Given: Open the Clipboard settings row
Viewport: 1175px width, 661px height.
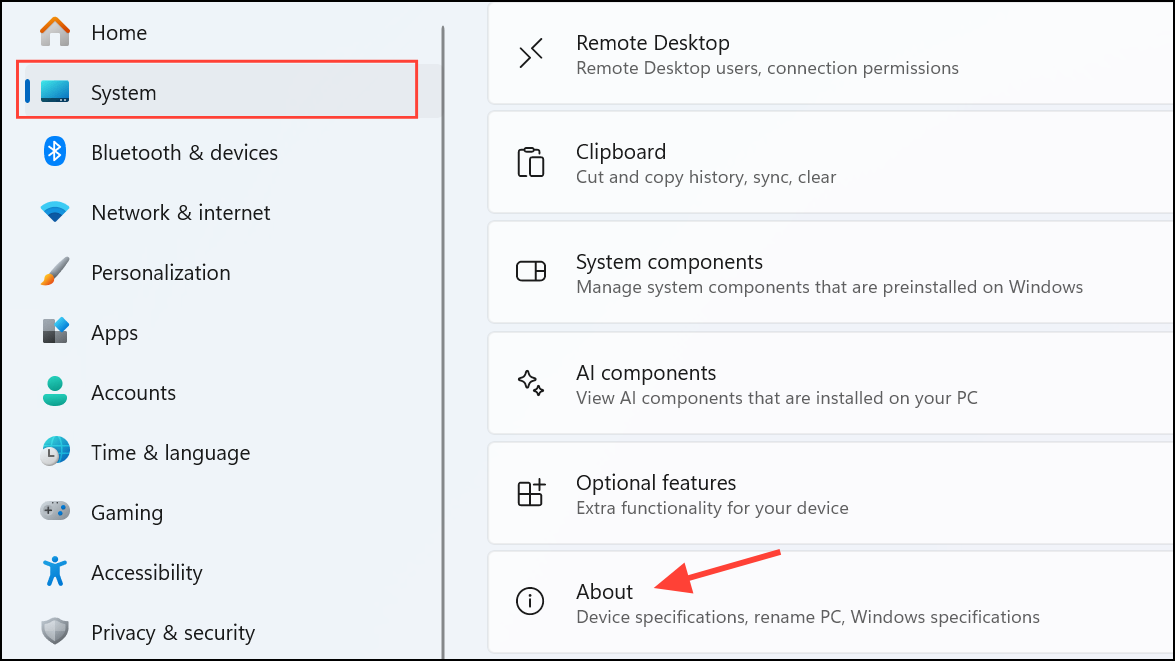Looking at the screenshot, I should tap(831, 163).
